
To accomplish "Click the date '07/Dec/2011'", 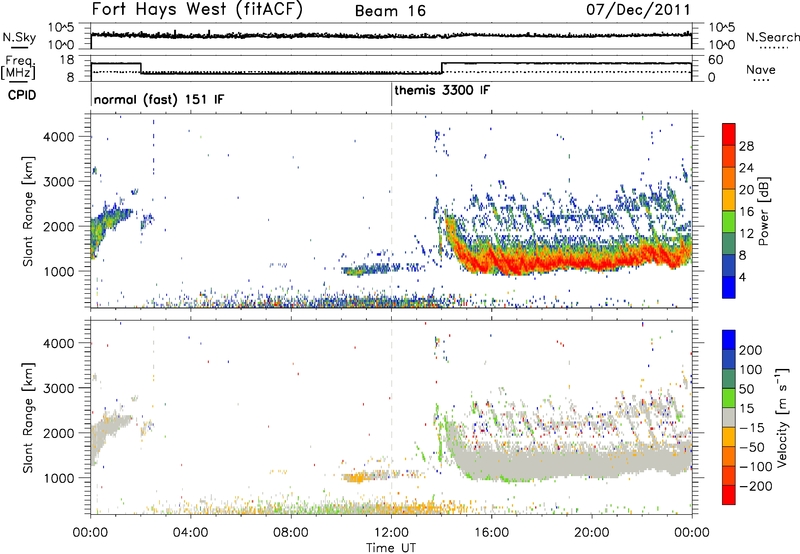I will click(x=638, y=9).
